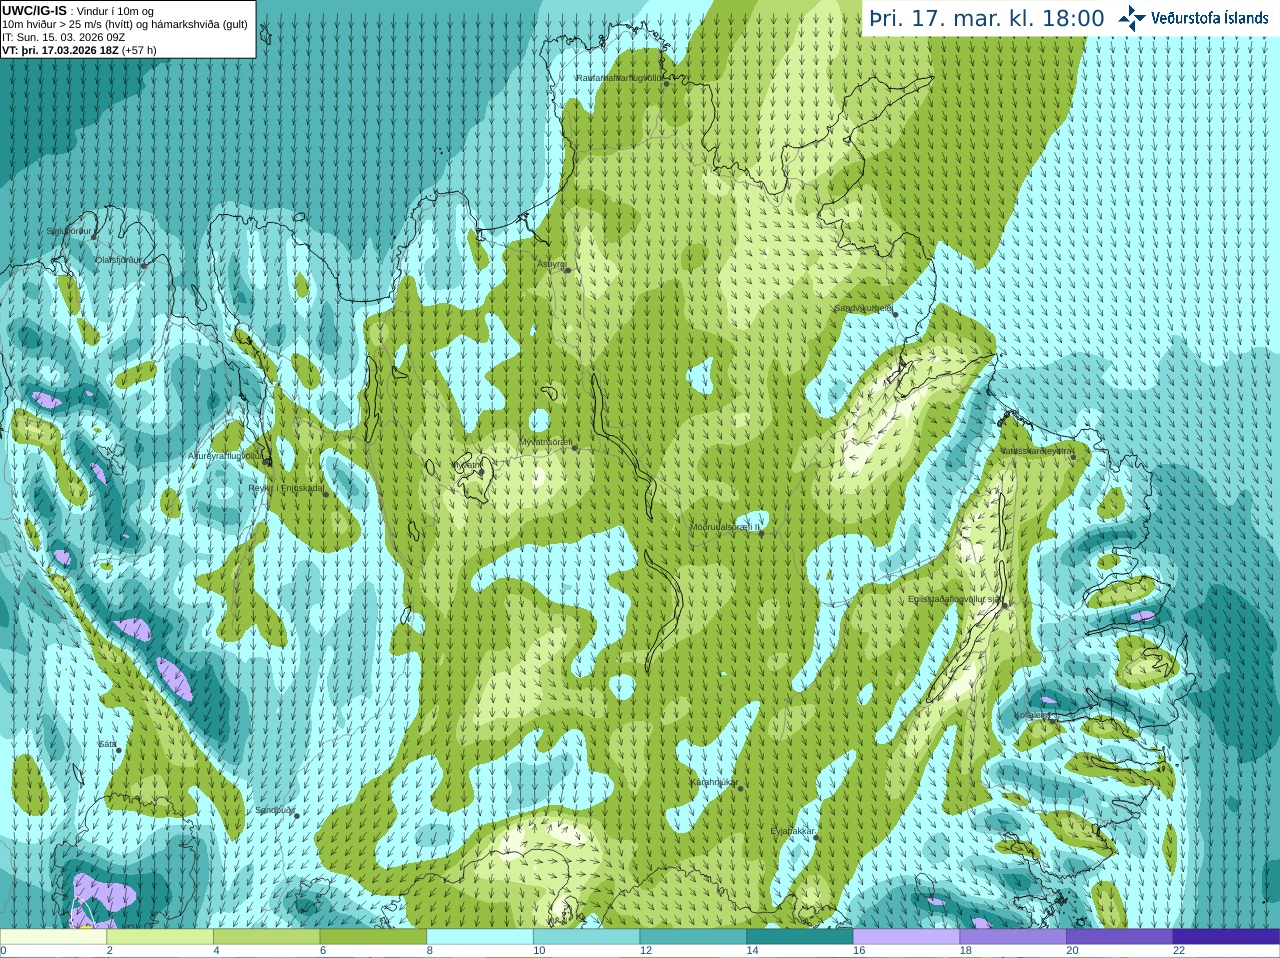Click the Kárahnjúkar station label
1280x958 pixels.
click(x=714, y=782)
